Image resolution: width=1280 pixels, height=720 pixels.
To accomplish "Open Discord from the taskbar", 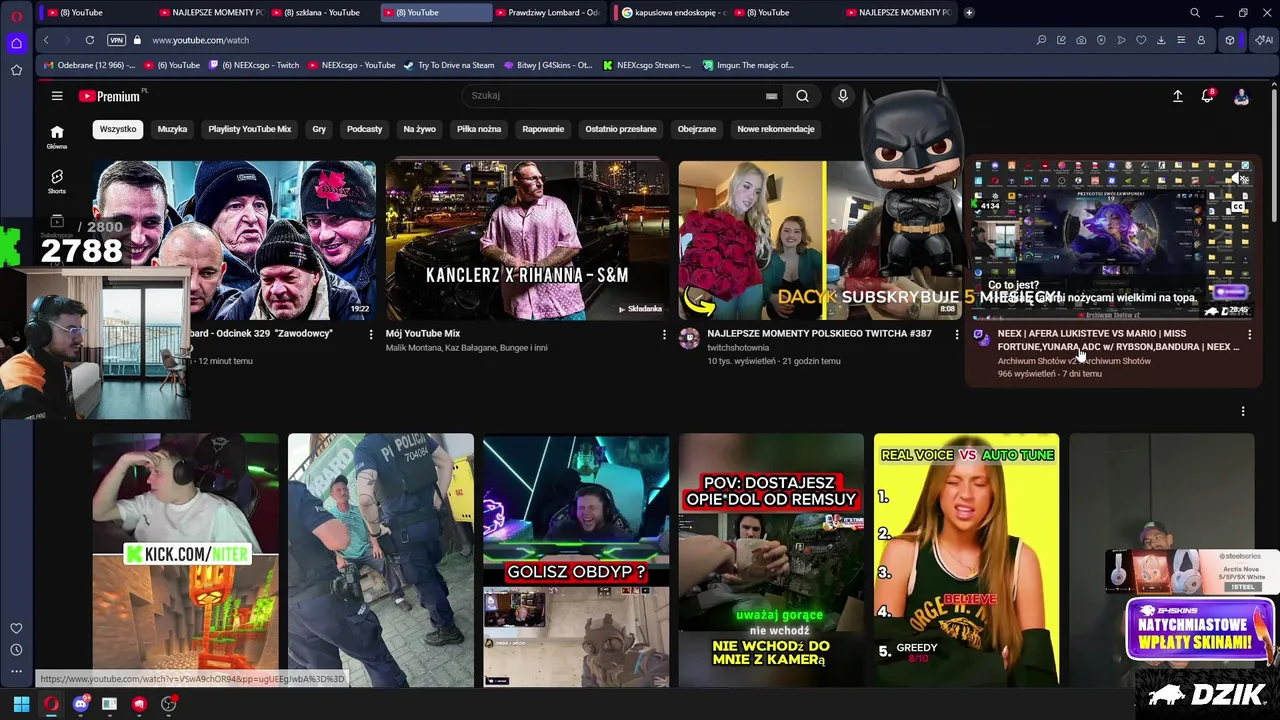I will [x=81, y=704].
